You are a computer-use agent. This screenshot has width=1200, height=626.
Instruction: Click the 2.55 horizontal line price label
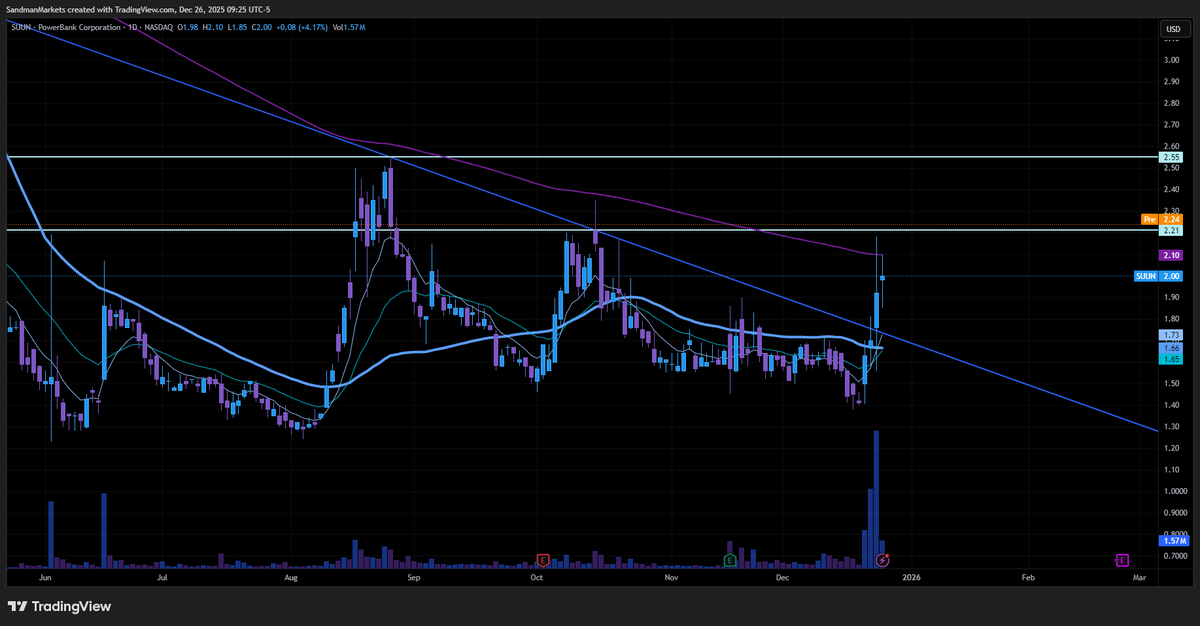click(x=1171, y=157)
